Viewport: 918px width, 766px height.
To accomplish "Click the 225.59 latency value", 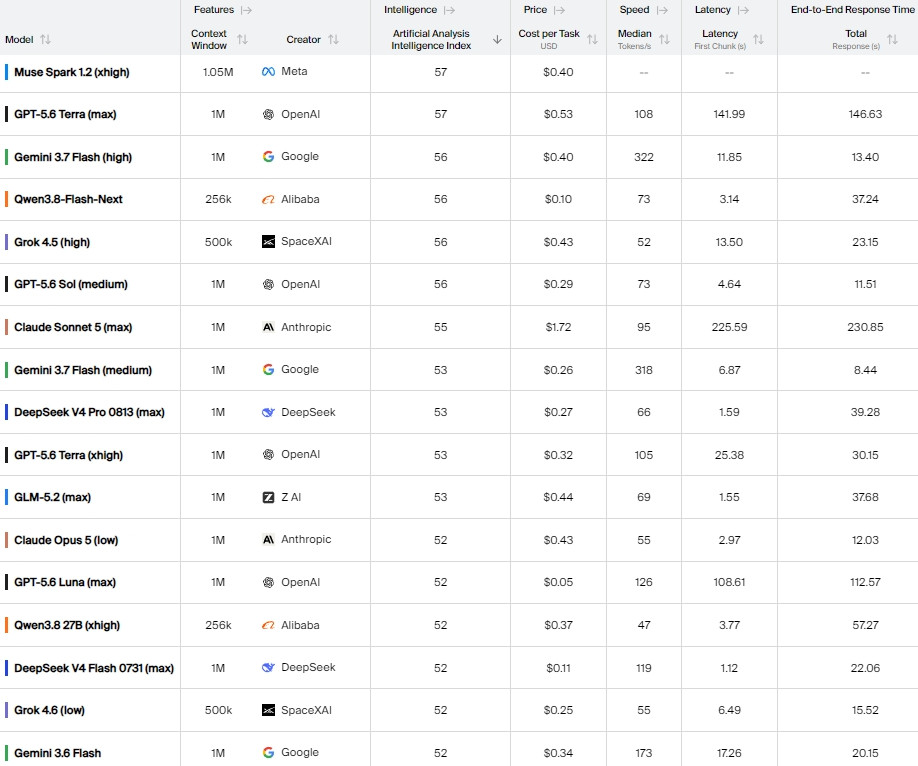I will (x=729, y=327).
